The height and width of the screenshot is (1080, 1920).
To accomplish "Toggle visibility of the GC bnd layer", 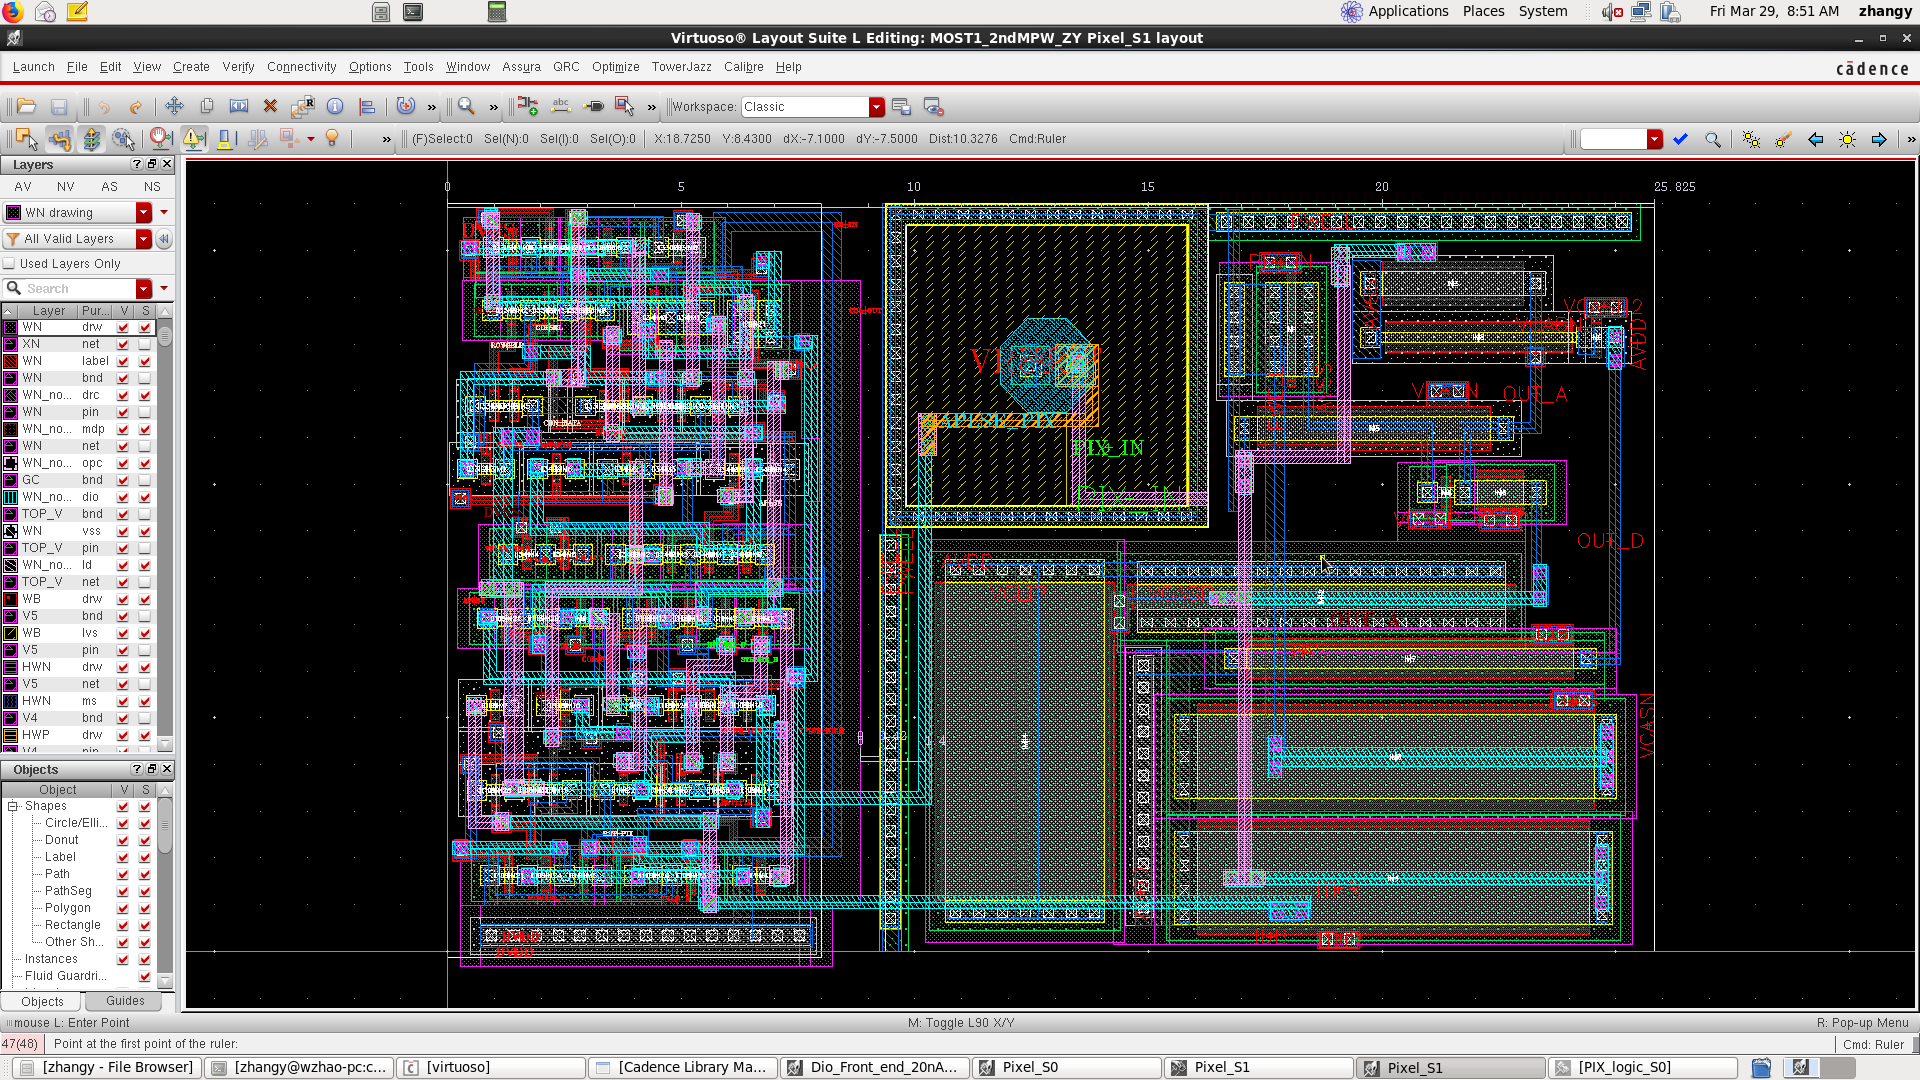I will 123,480.
